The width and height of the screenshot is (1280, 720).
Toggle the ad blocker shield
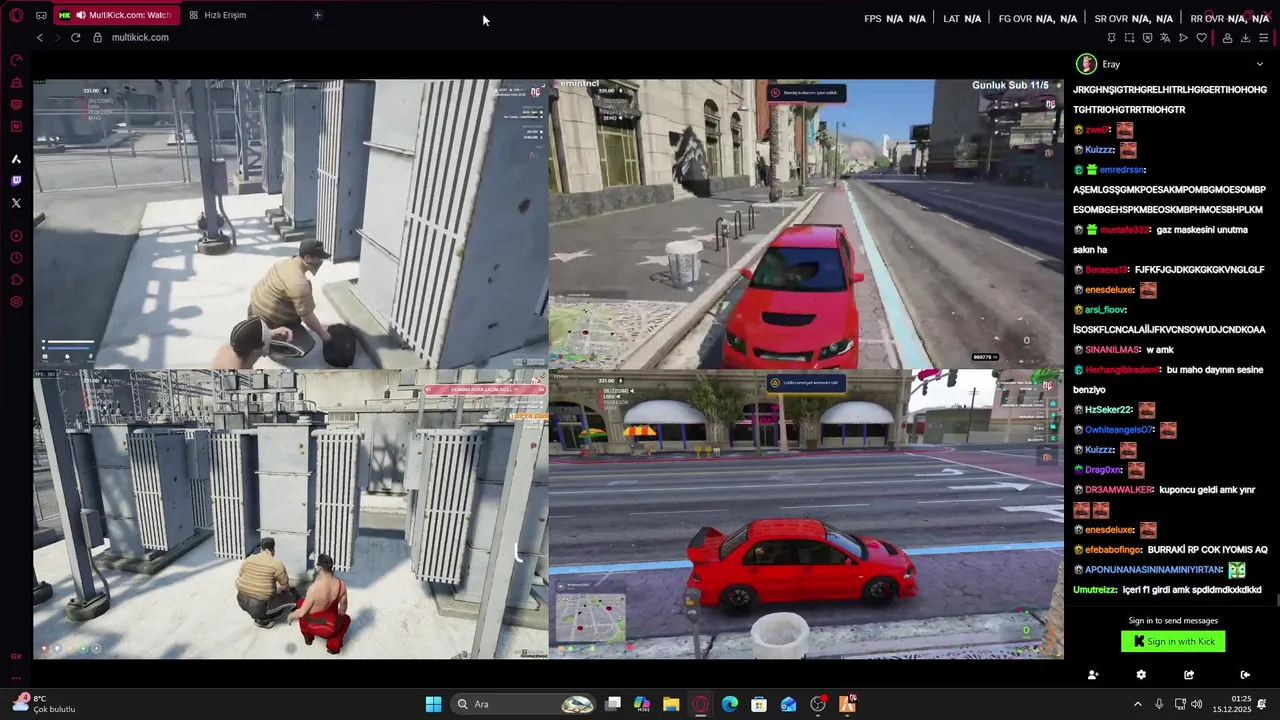point(1147,38)
